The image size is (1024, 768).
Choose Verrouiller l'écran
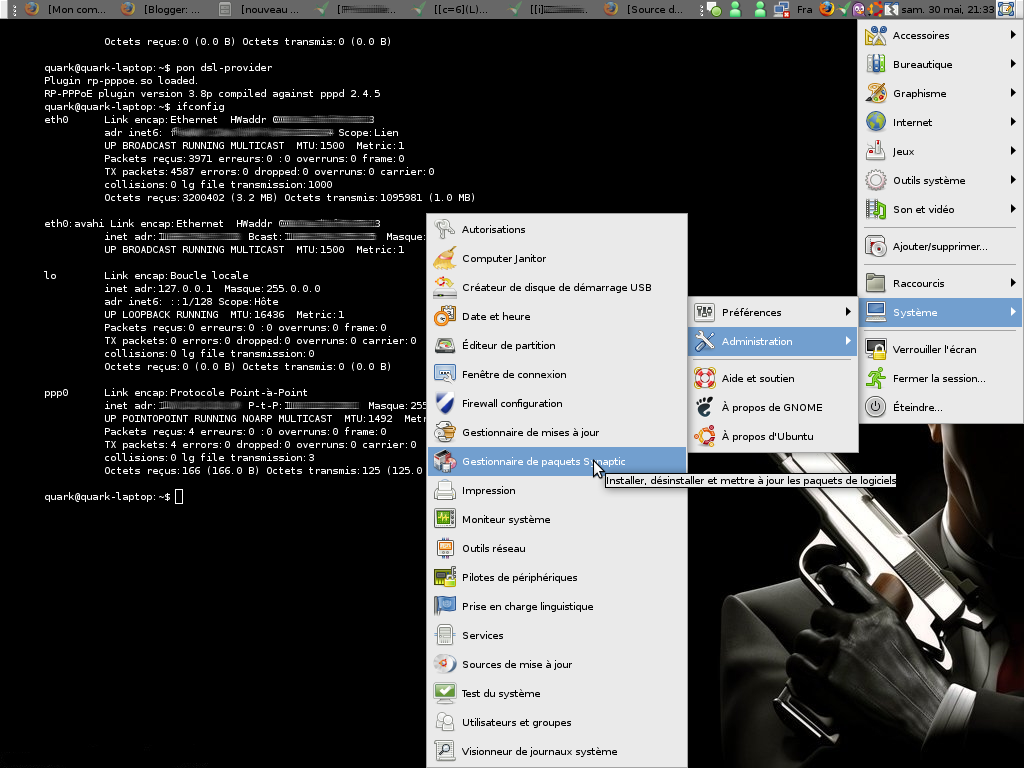(x=941, y=349)
